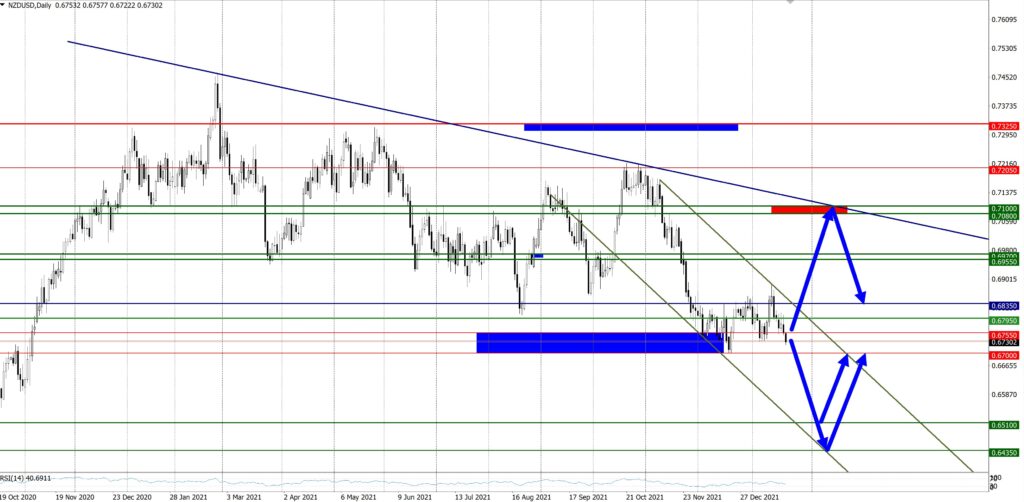
Task: Click the NZDUSD,Daily chart title text
Action: pyautogui.click(x=36, y=6)
